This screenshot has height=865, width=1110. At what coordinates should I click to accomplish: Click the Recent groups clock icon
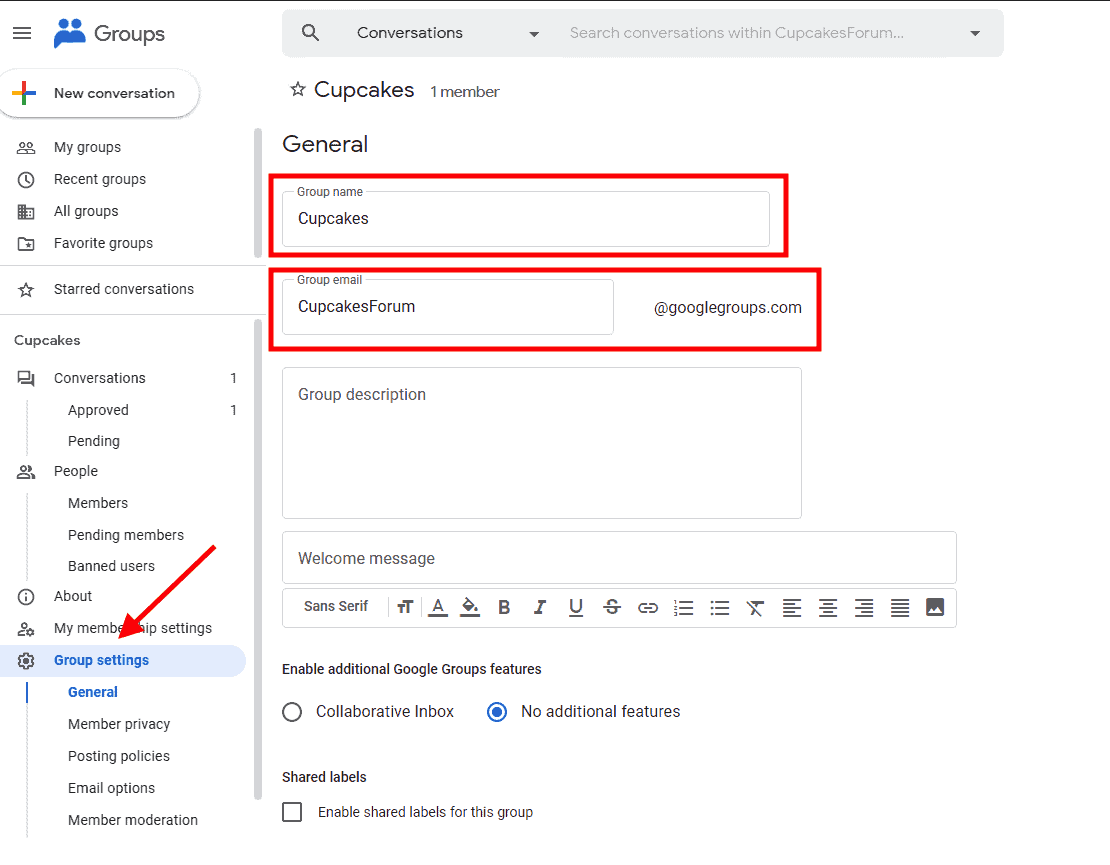[26, 180]
